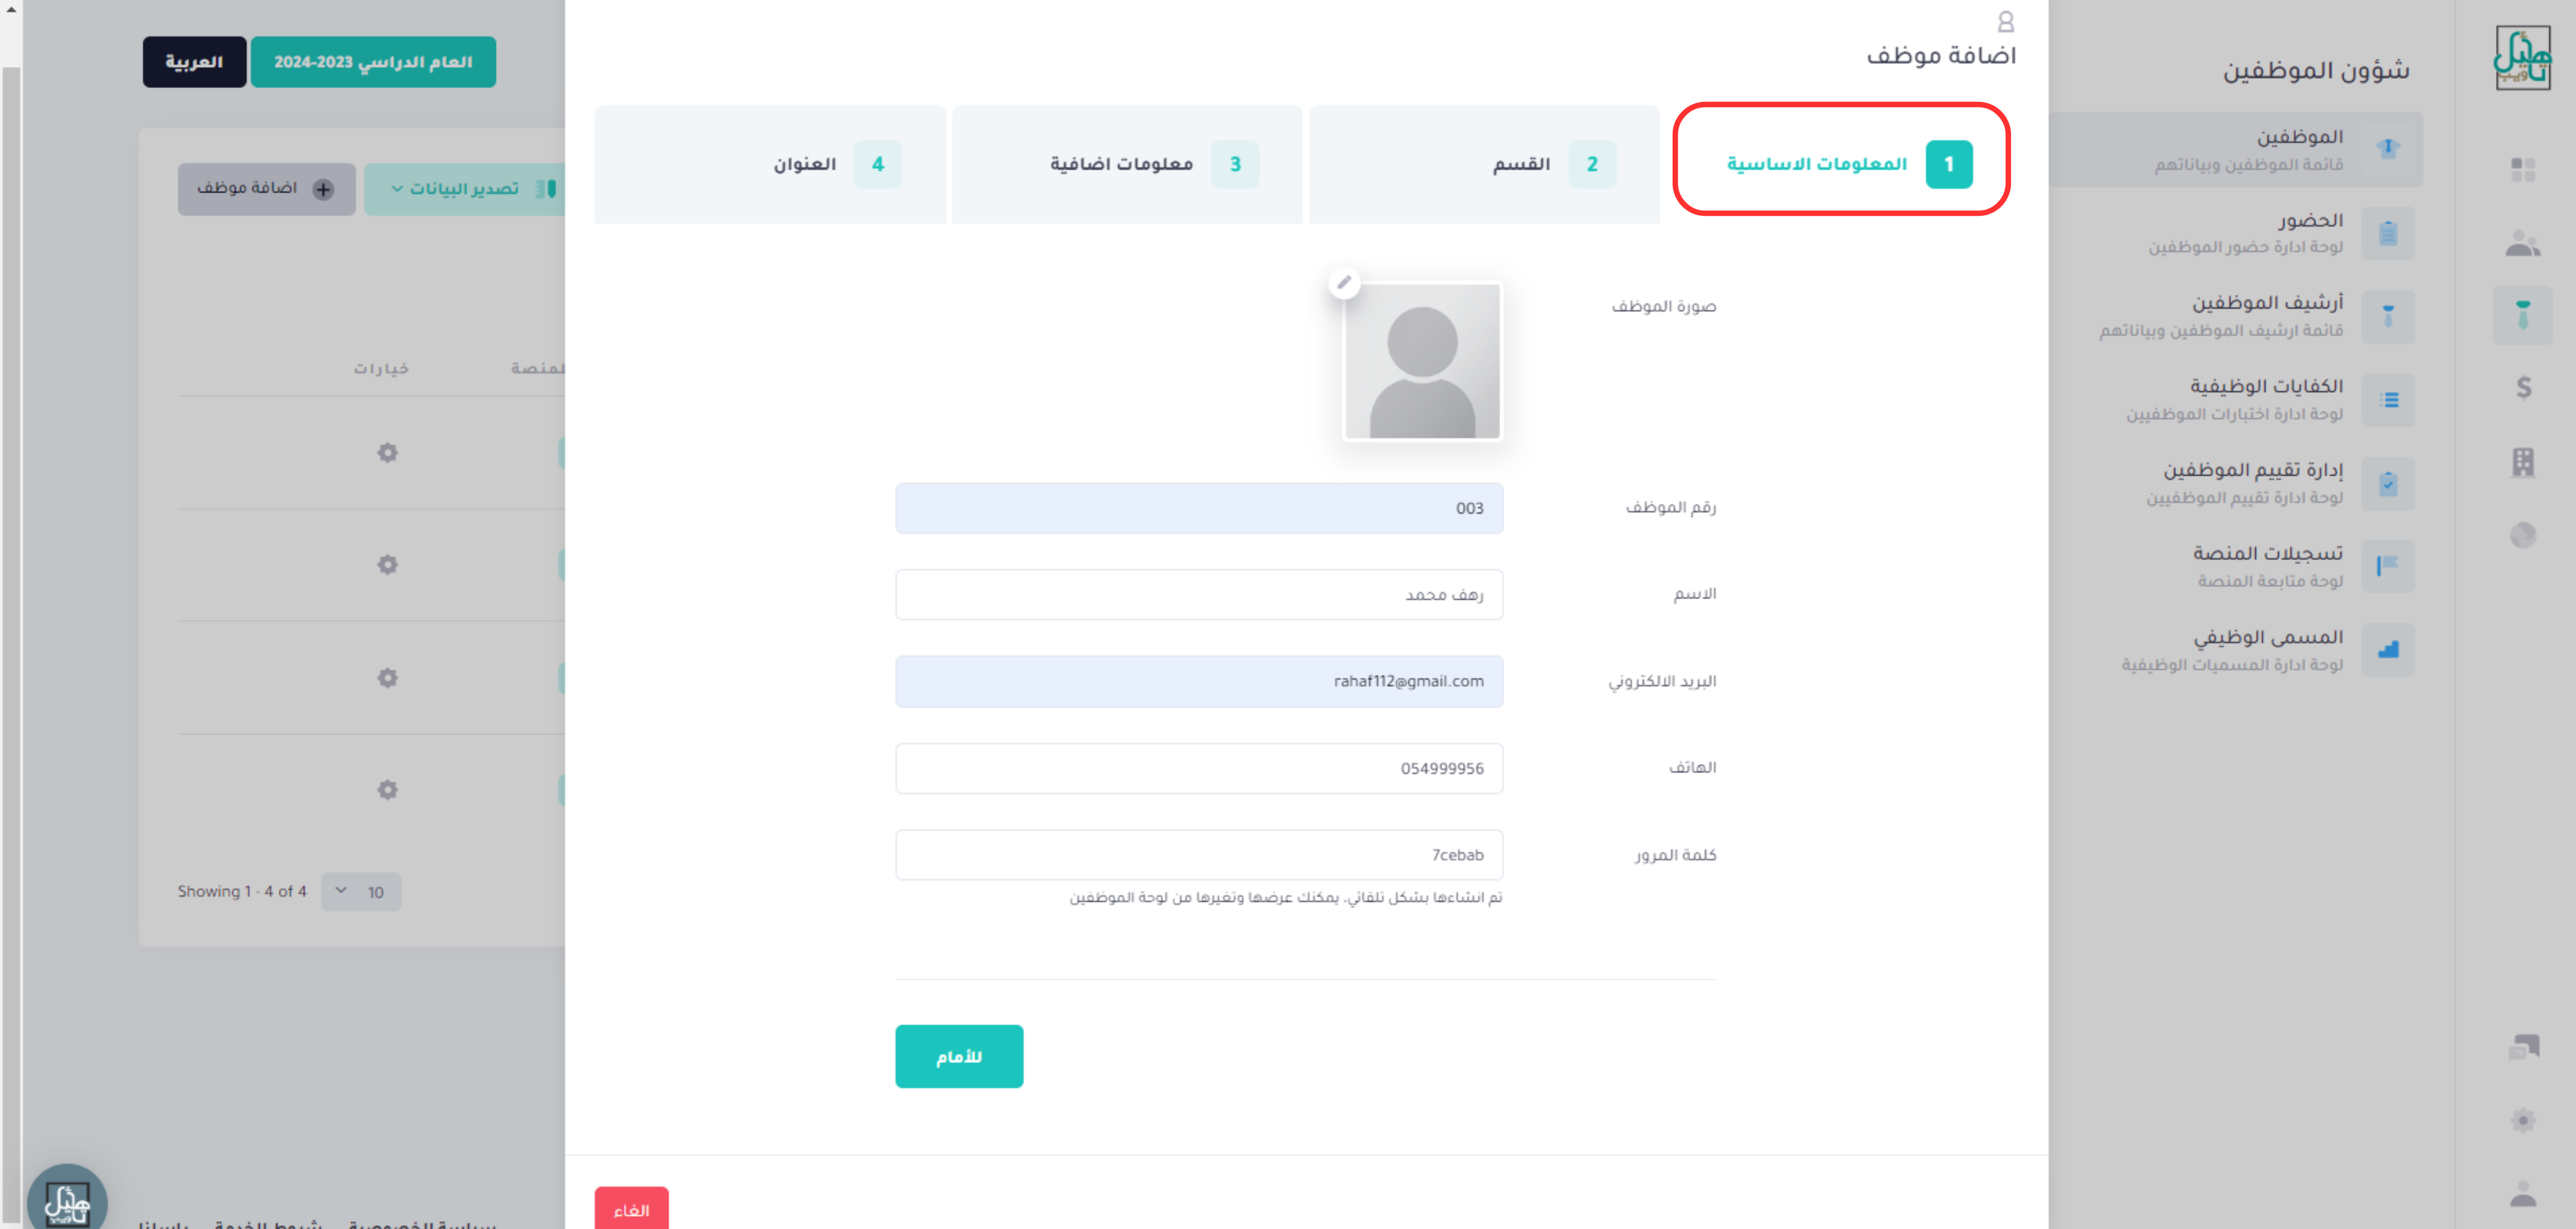Image resolution: width=2576 pixels, height=1229 pixels.
Task: Click the name field containing رهف محمد
Action: [1199, 595]
